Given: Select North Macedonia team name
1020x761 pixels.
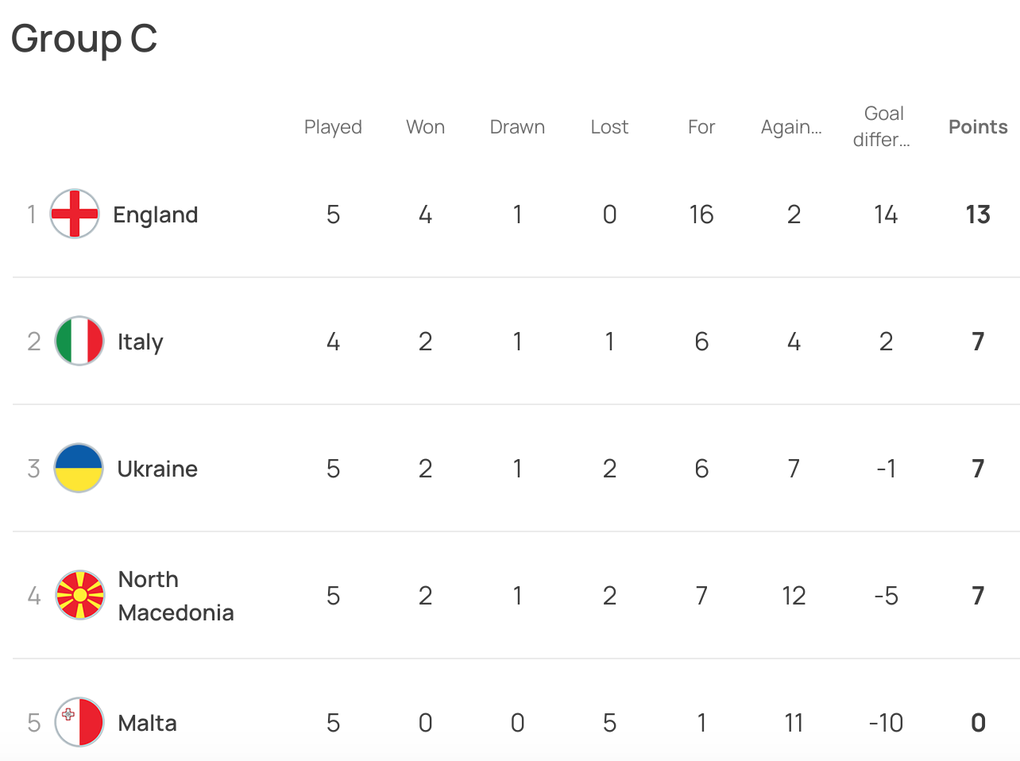Looking at the screenshot, I should click(176, 596).
